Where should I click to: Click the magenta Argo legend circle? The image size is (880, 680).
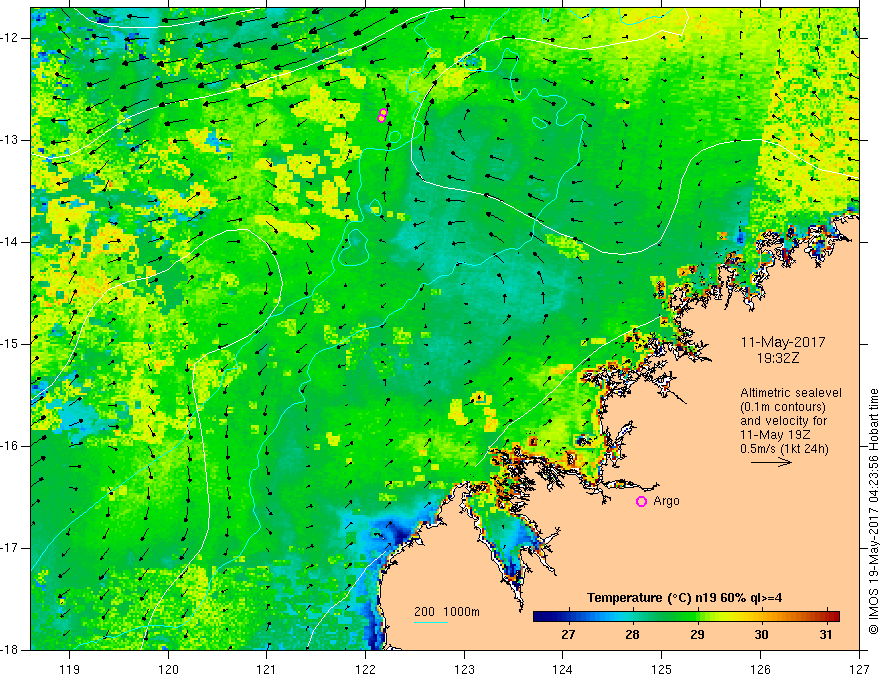(641, 501)
